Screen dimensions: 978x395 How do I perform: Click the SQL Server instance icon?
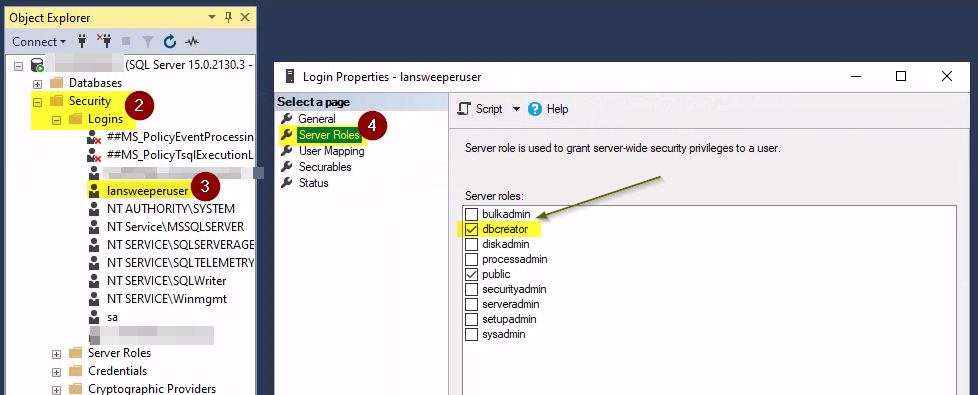coord(37,65)
